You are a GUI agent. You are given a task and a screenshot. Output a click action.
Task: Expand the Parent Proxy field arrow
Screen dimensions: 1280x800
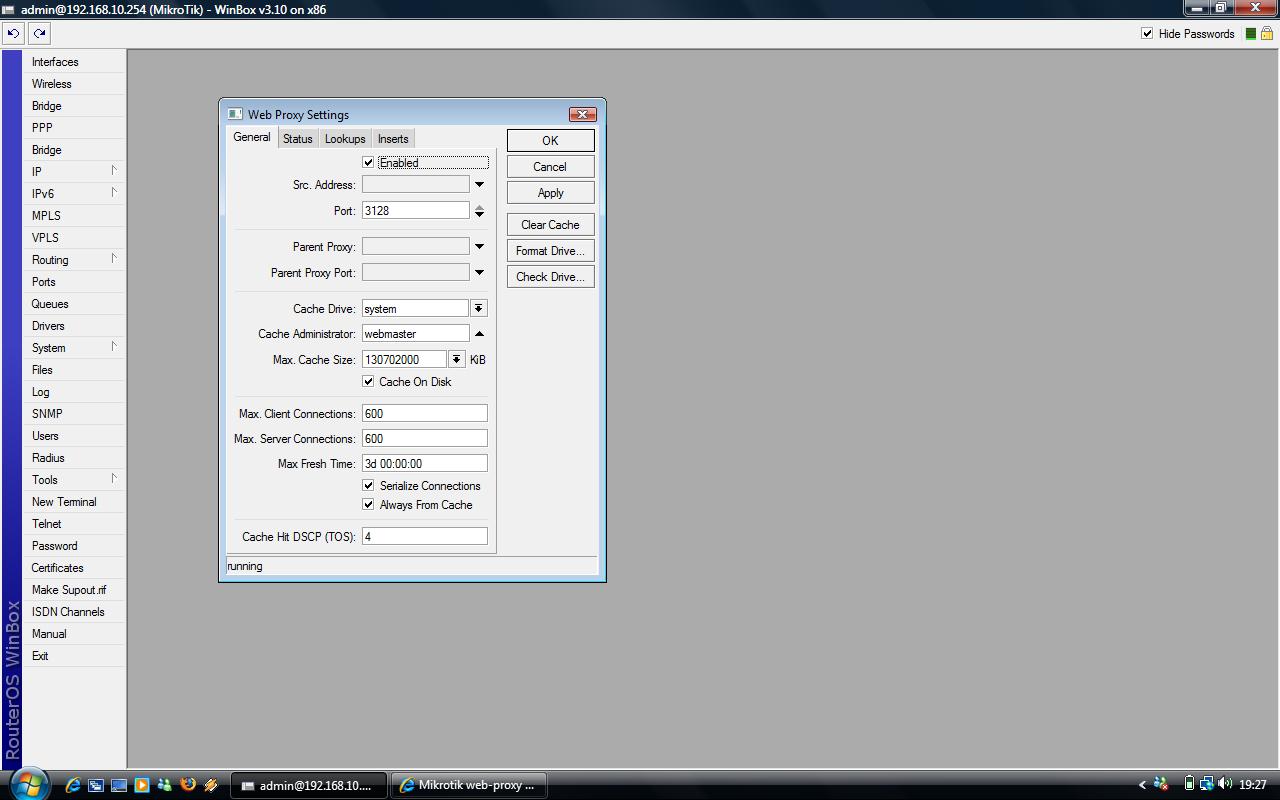(x=479, y=246)
